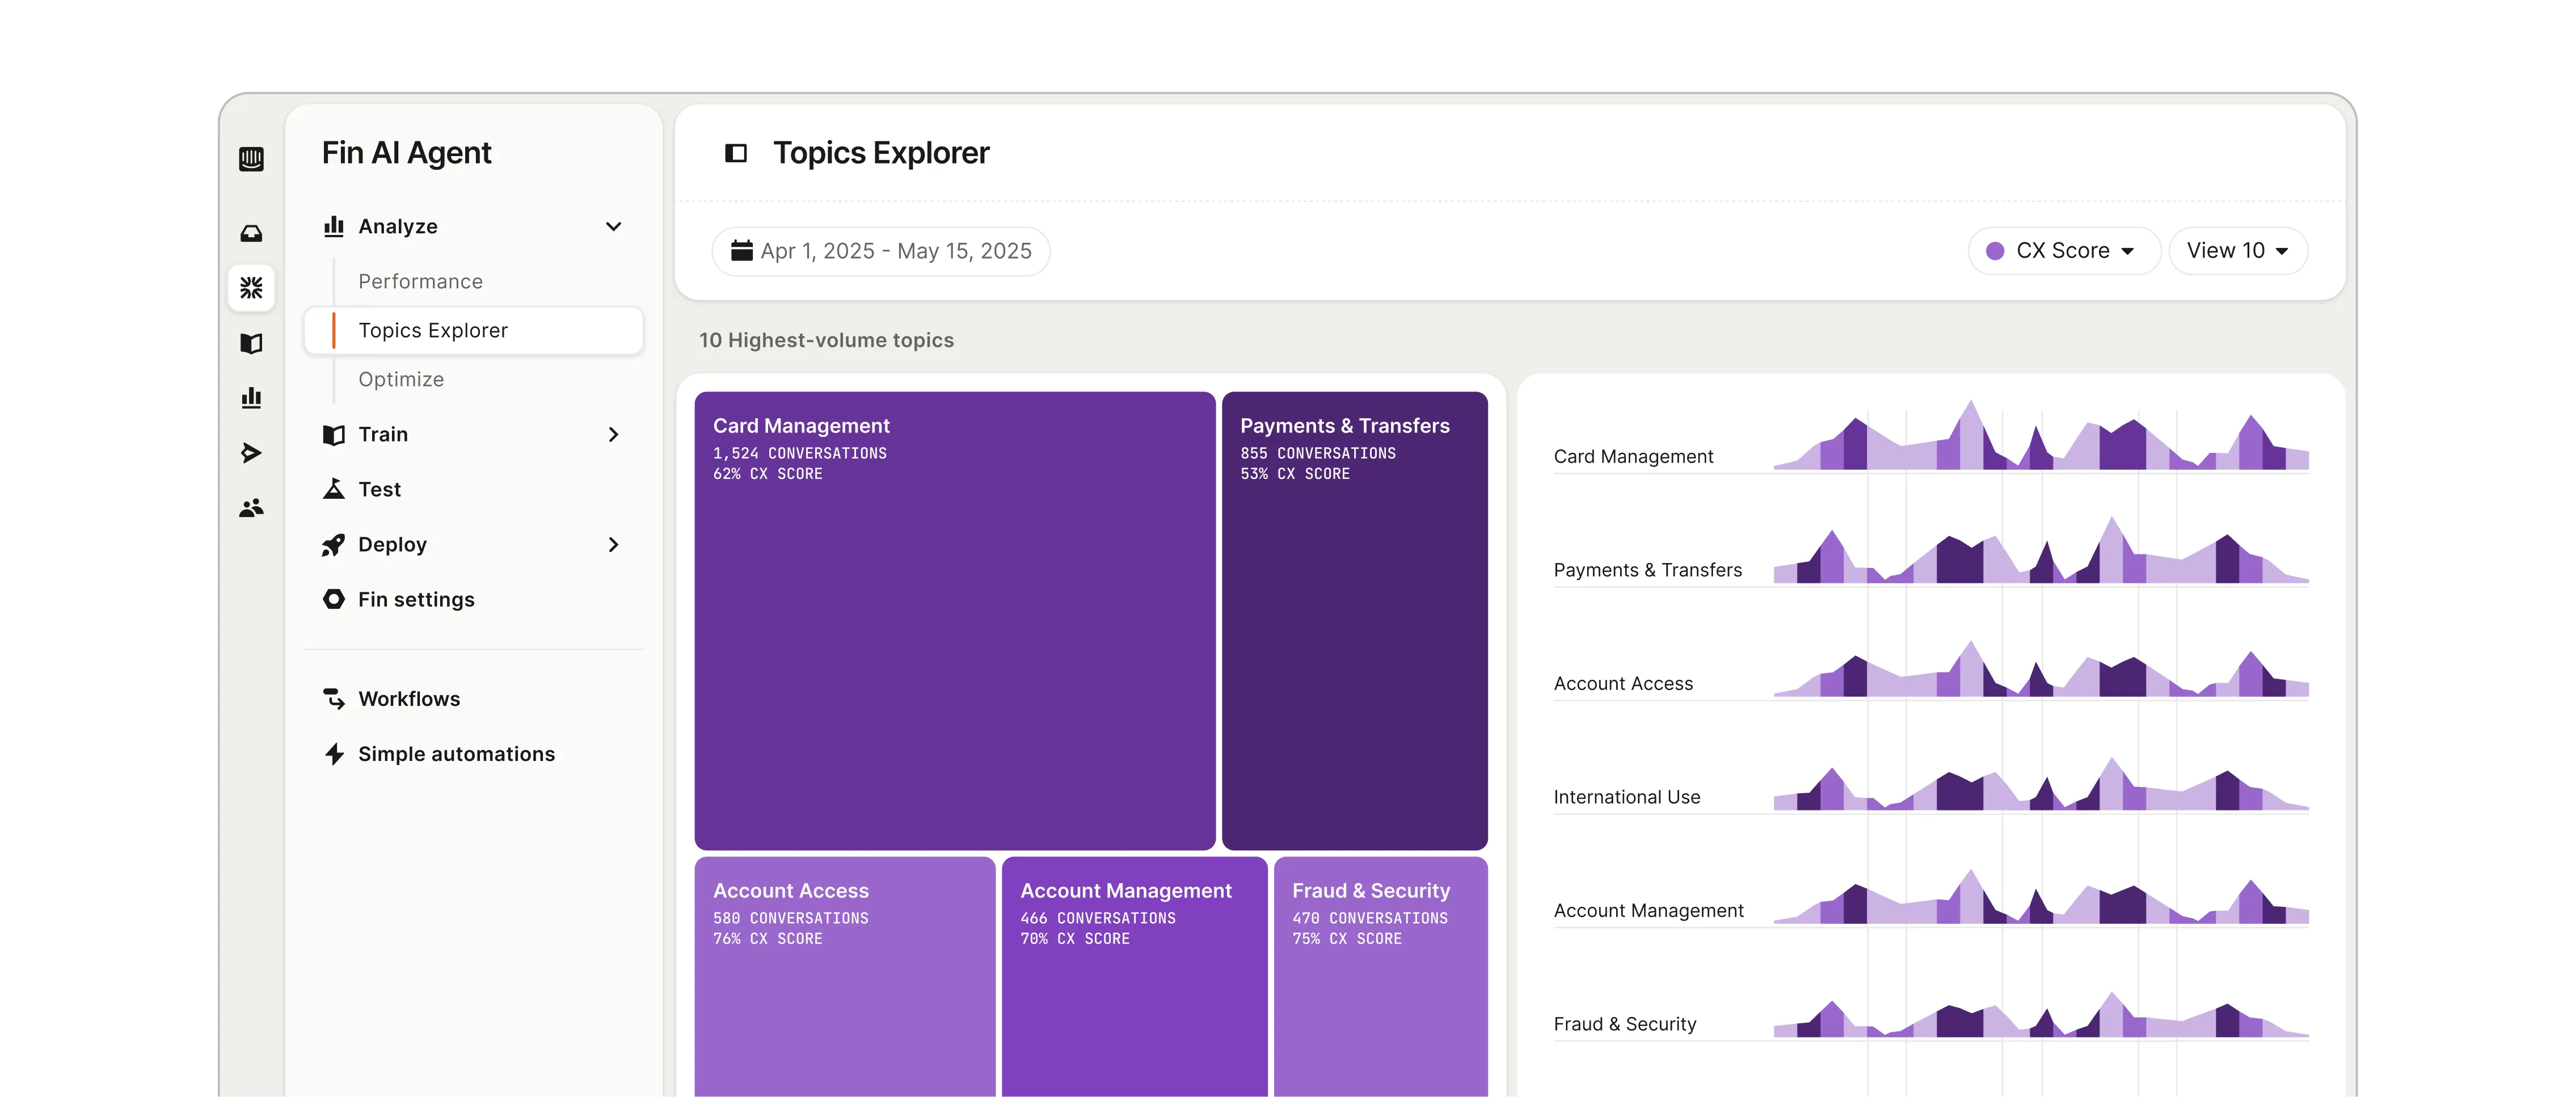Click Simple automations with the lightning icon
2576x1097 pixels.
point(456,753)
